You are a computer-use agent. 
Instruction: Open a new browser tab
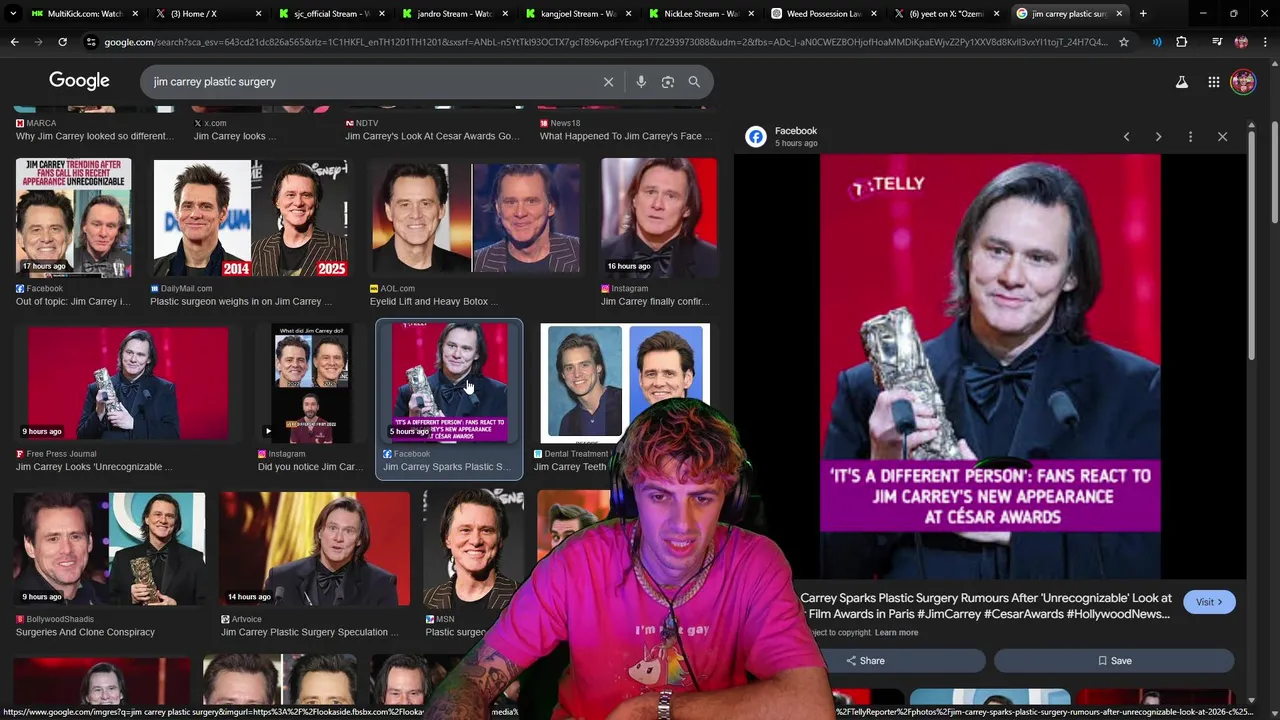[x=1143, y=14]
